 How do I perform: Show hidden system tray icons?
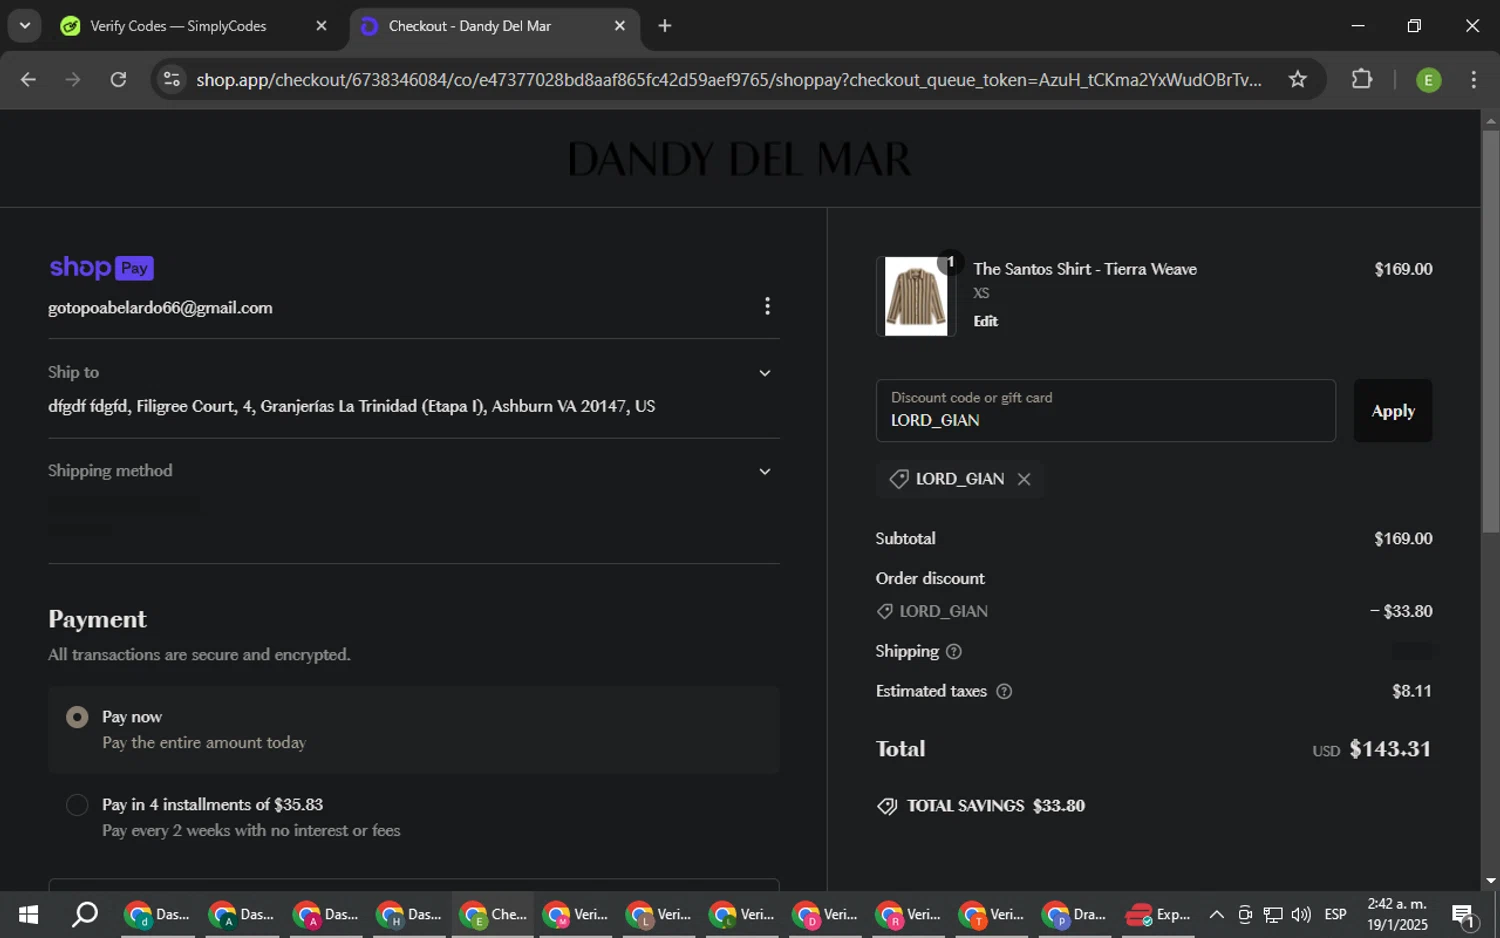point(1216,914)
